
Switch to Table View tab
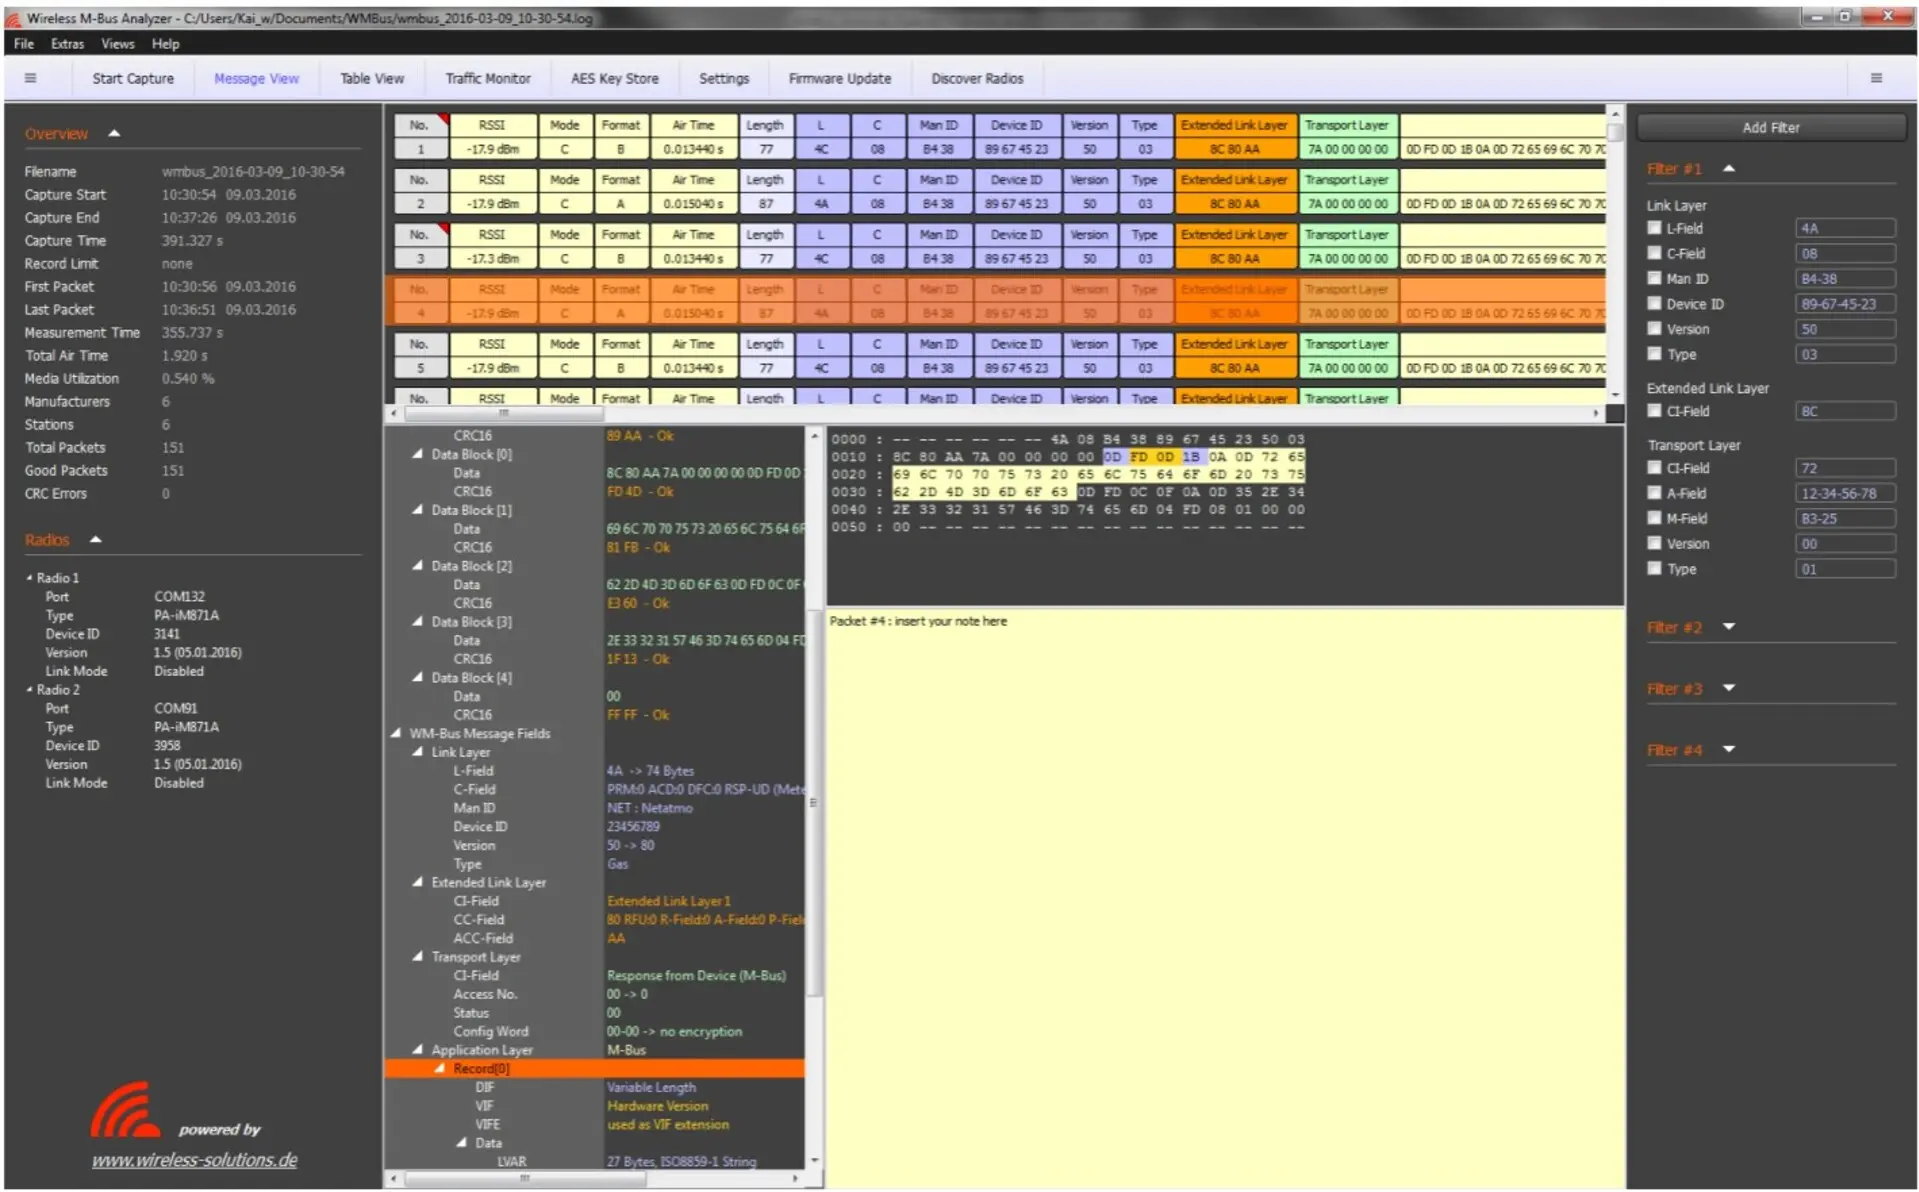tap(372, 78)
